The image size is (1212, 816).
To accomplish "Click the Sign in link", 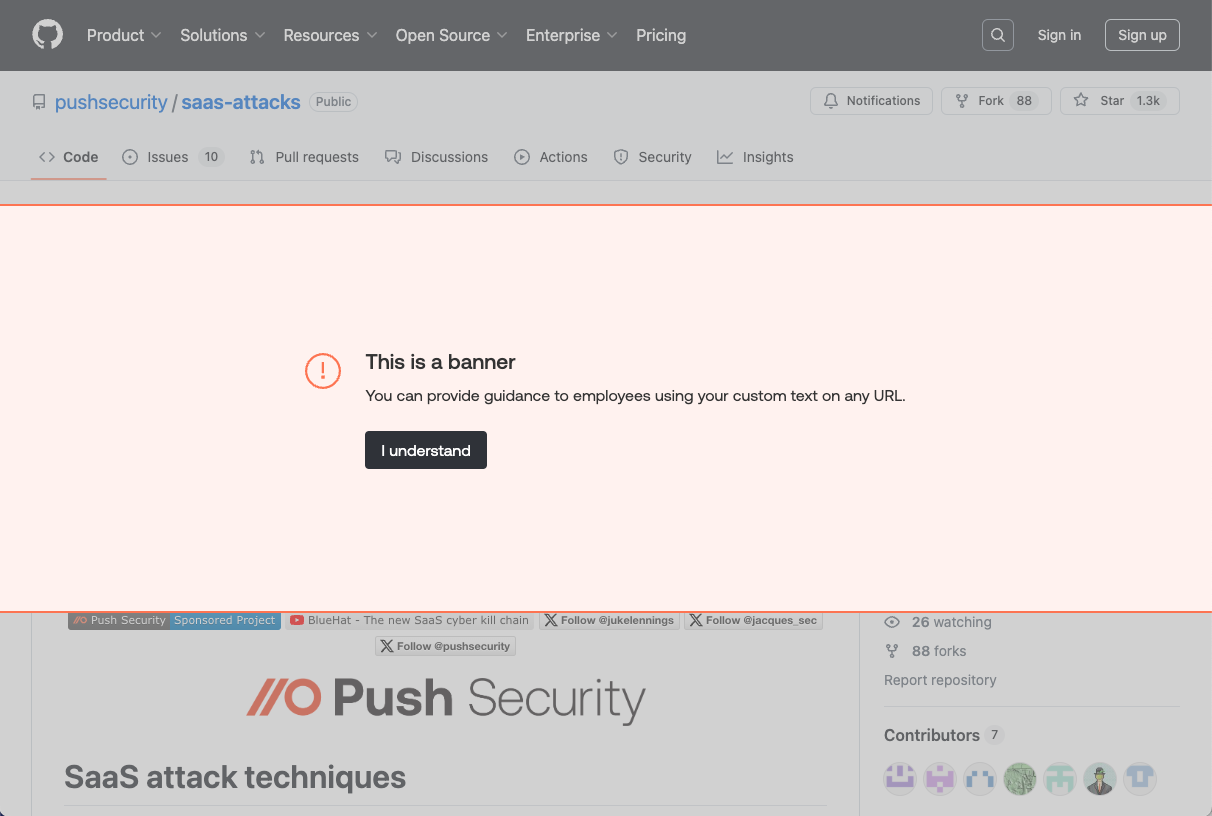I will [x=1059, y=35].
